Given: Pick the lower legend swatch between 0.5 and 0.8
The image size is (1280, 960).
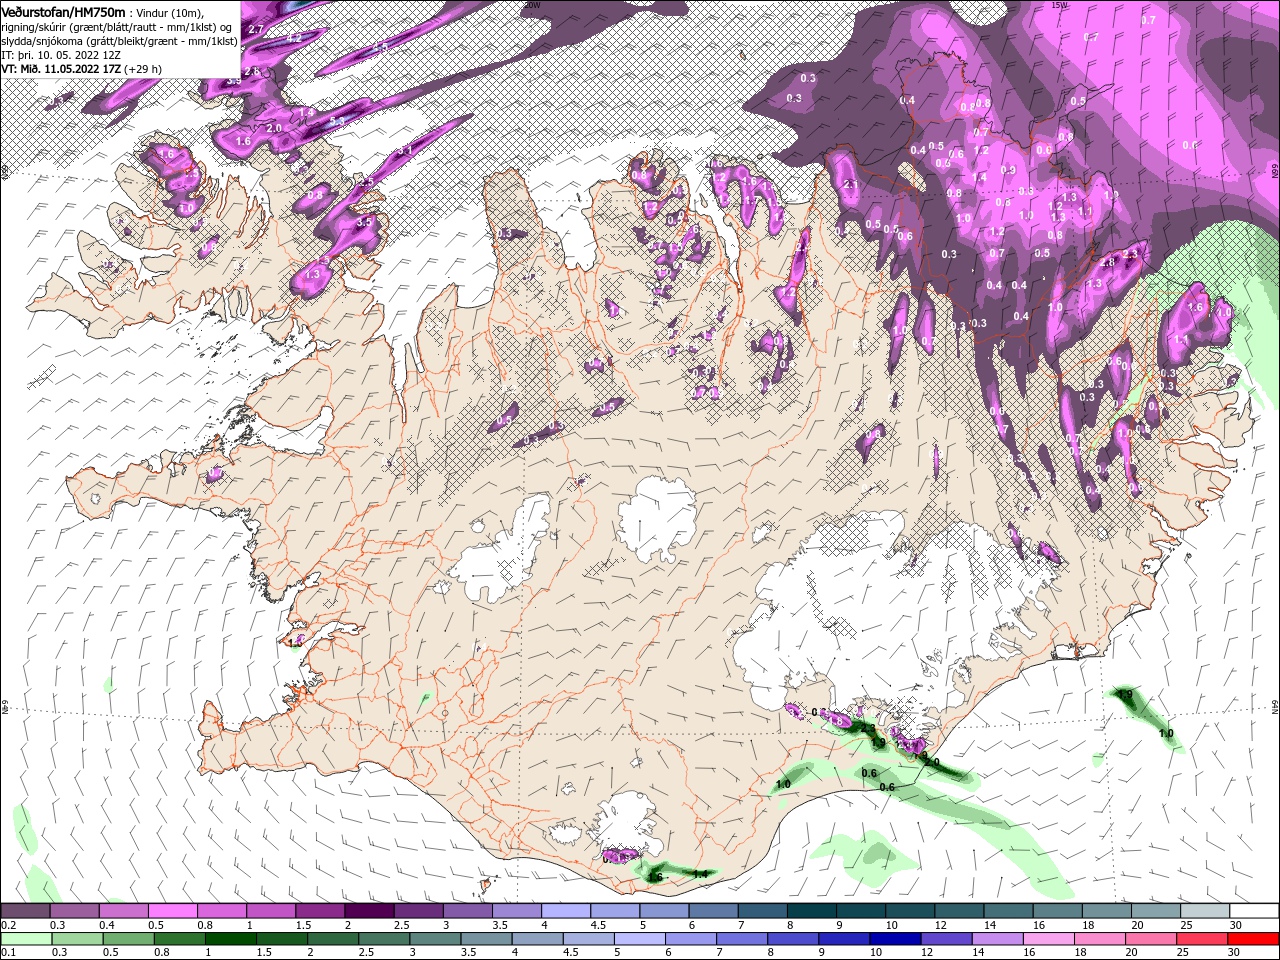Looking at the screenshot, I should (129, 938).
